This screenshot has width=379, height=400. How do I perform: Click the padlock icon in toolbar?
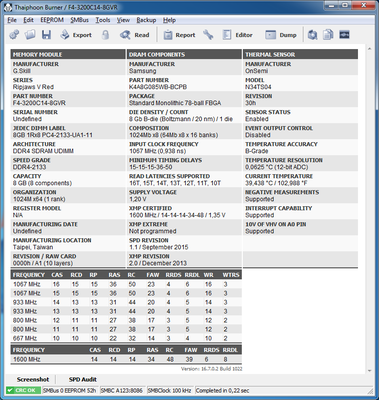105,35
